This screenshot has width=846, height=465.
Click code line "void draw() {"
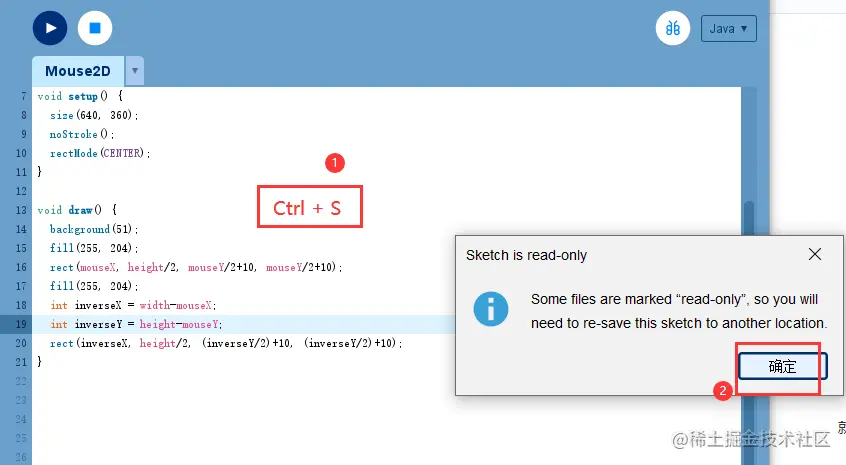[x=77, y=210]
